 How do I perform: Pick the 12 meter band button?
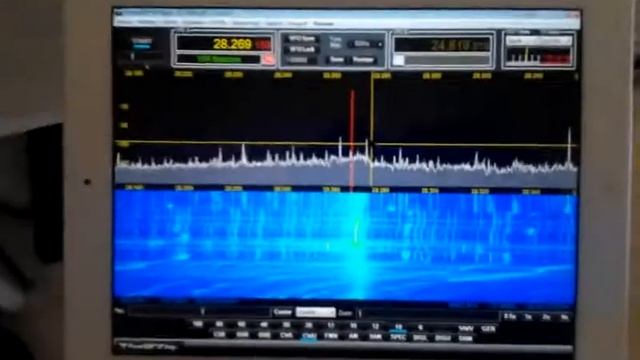[x=376, y=326]
